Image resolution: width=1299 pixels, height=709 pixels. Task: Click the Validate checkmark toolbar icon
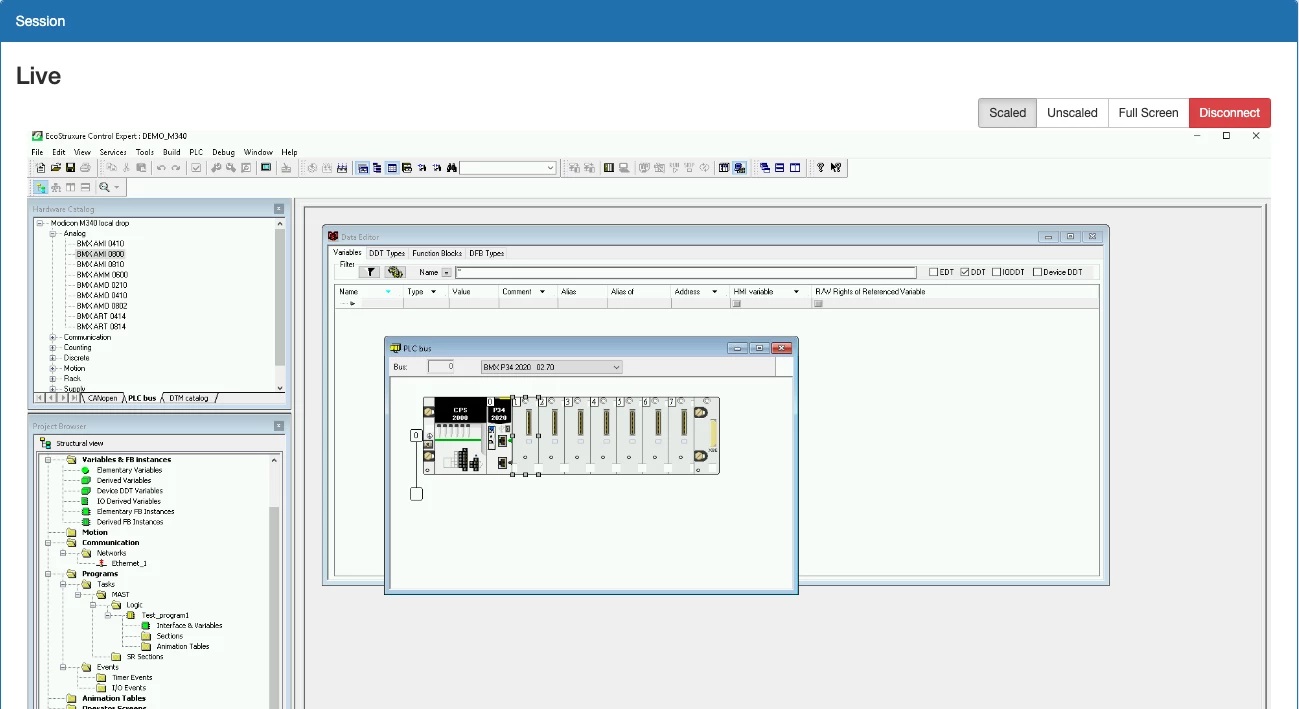pos(196,168)
